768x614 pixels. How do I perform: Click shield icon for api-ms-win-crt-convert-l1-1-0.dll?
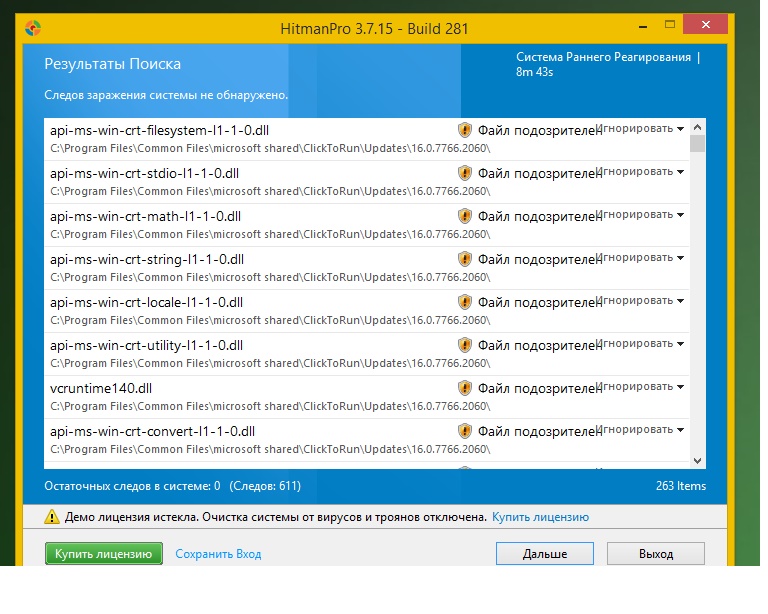pos(464,431)
